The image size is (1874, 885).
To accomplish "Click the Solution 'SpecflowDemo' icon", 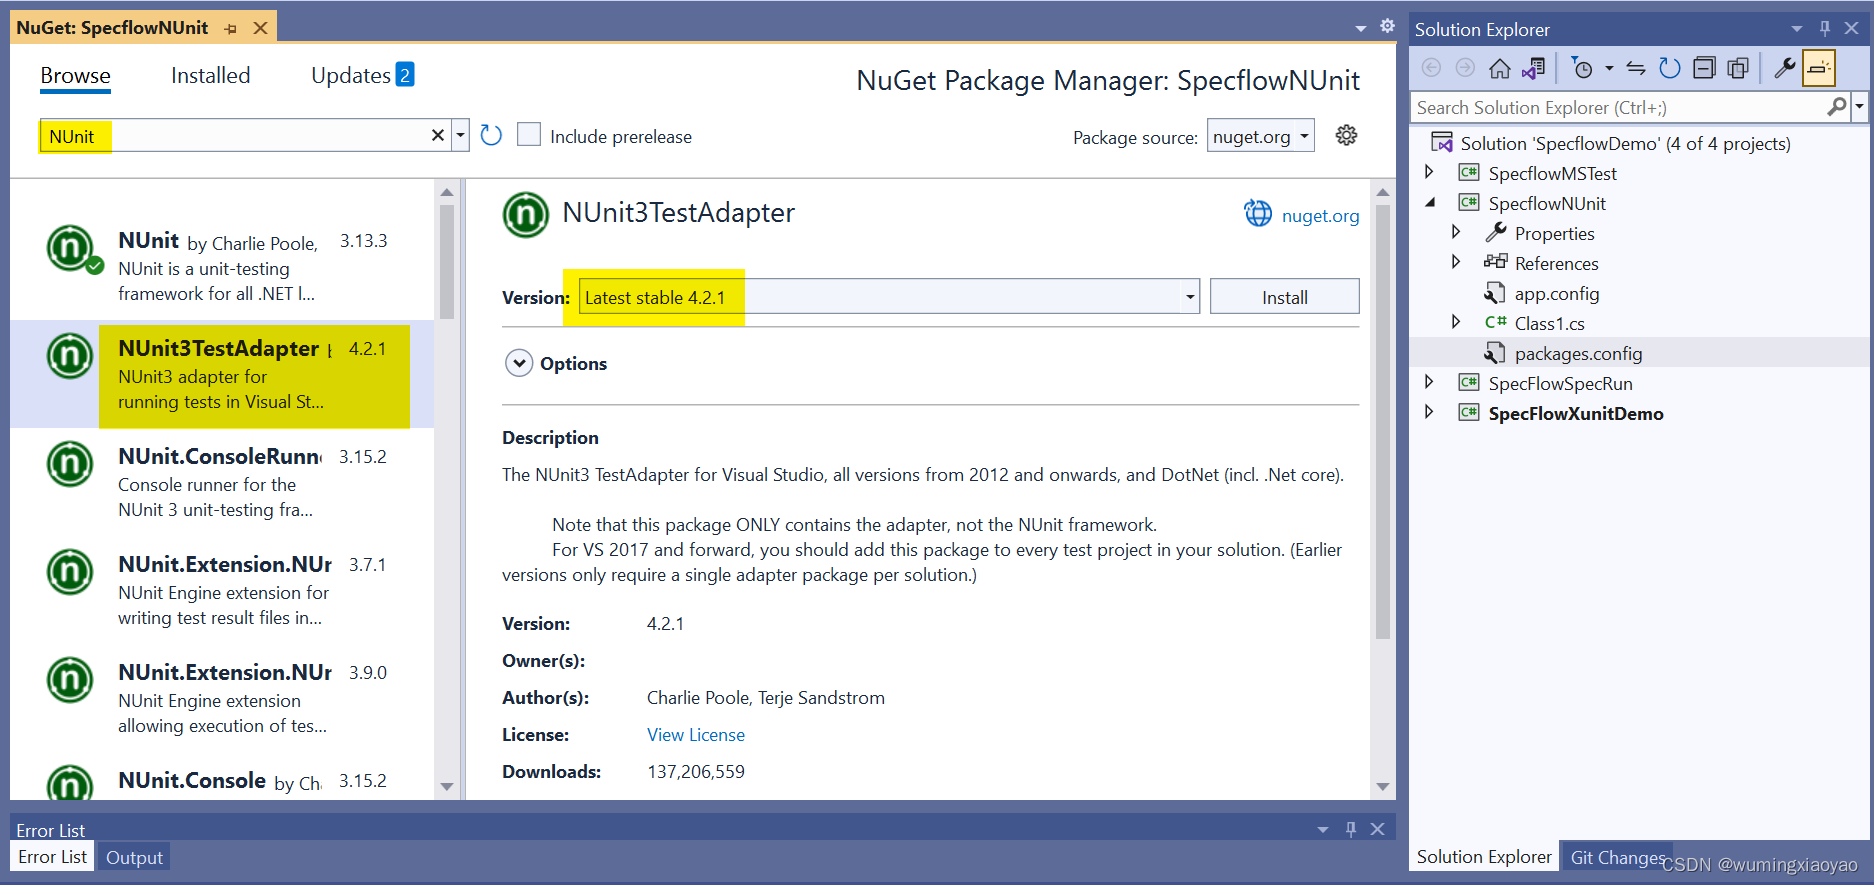I will [1442, 142].
